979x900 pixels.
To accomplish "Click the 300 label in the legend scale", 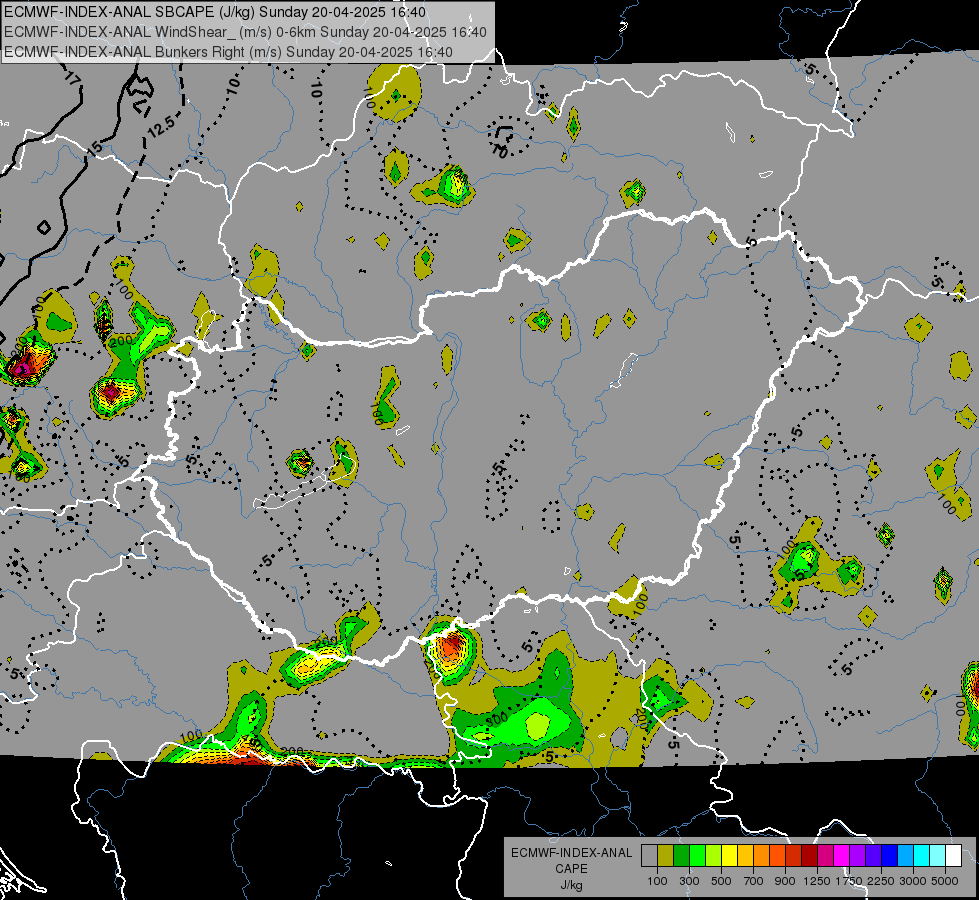I will [689, 881].
